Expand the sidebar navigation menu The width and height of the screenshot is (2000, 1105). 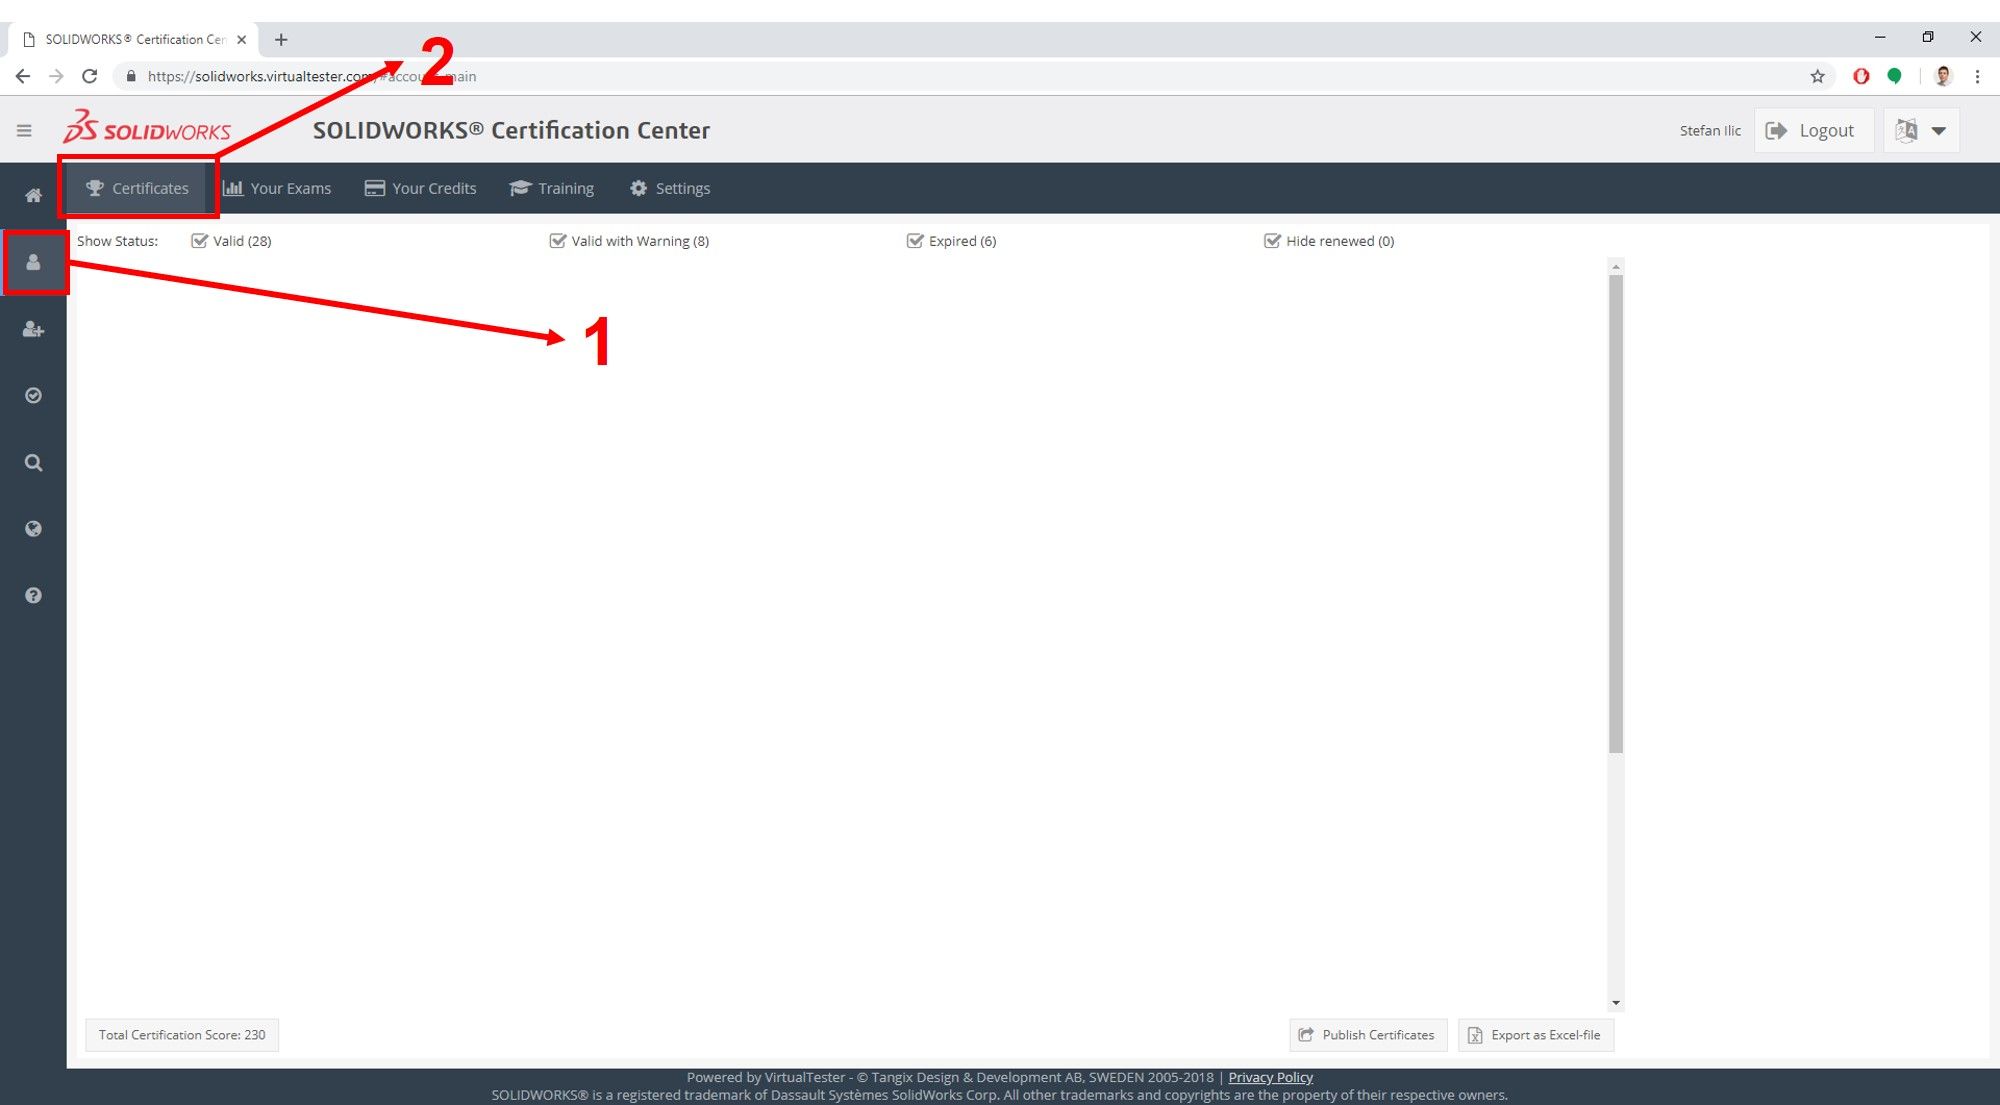pos(24,131)
